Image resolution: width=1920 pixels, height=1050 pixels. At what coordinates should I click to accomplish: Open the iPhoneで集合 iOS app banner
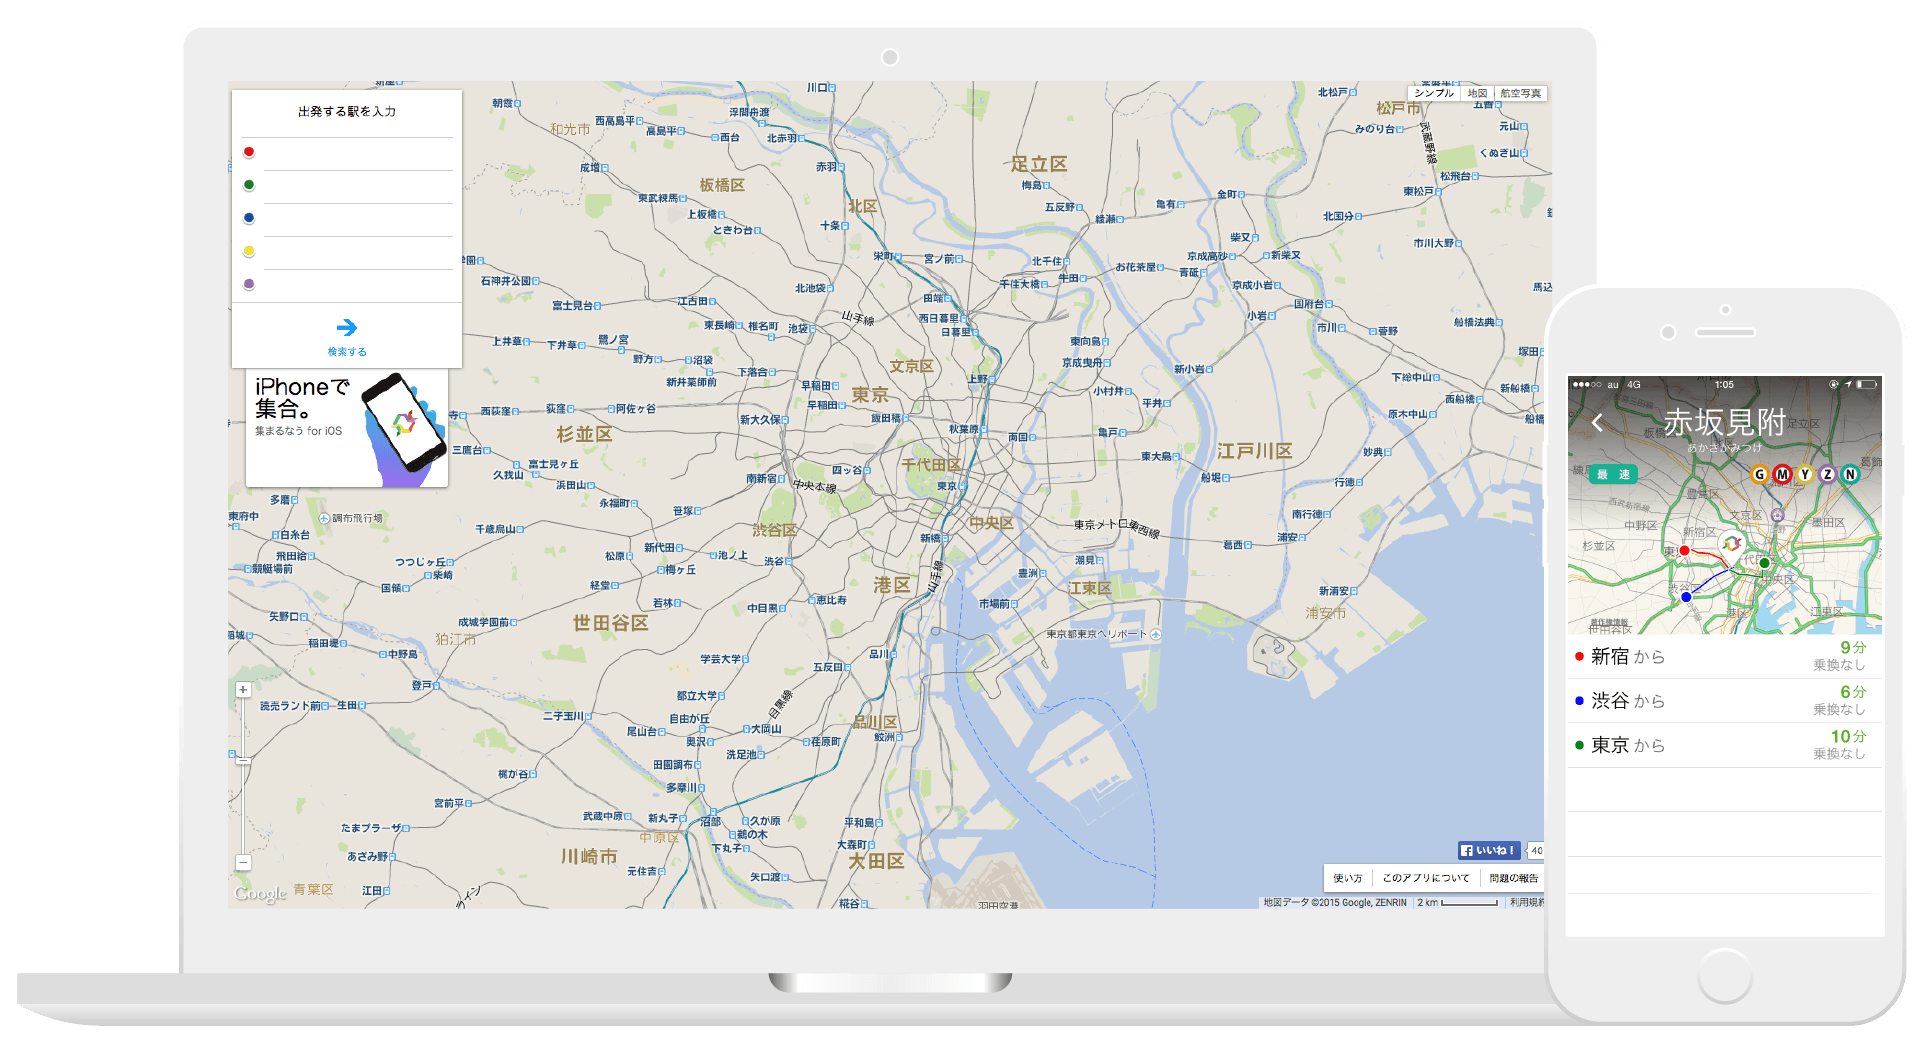pos(347,428)
